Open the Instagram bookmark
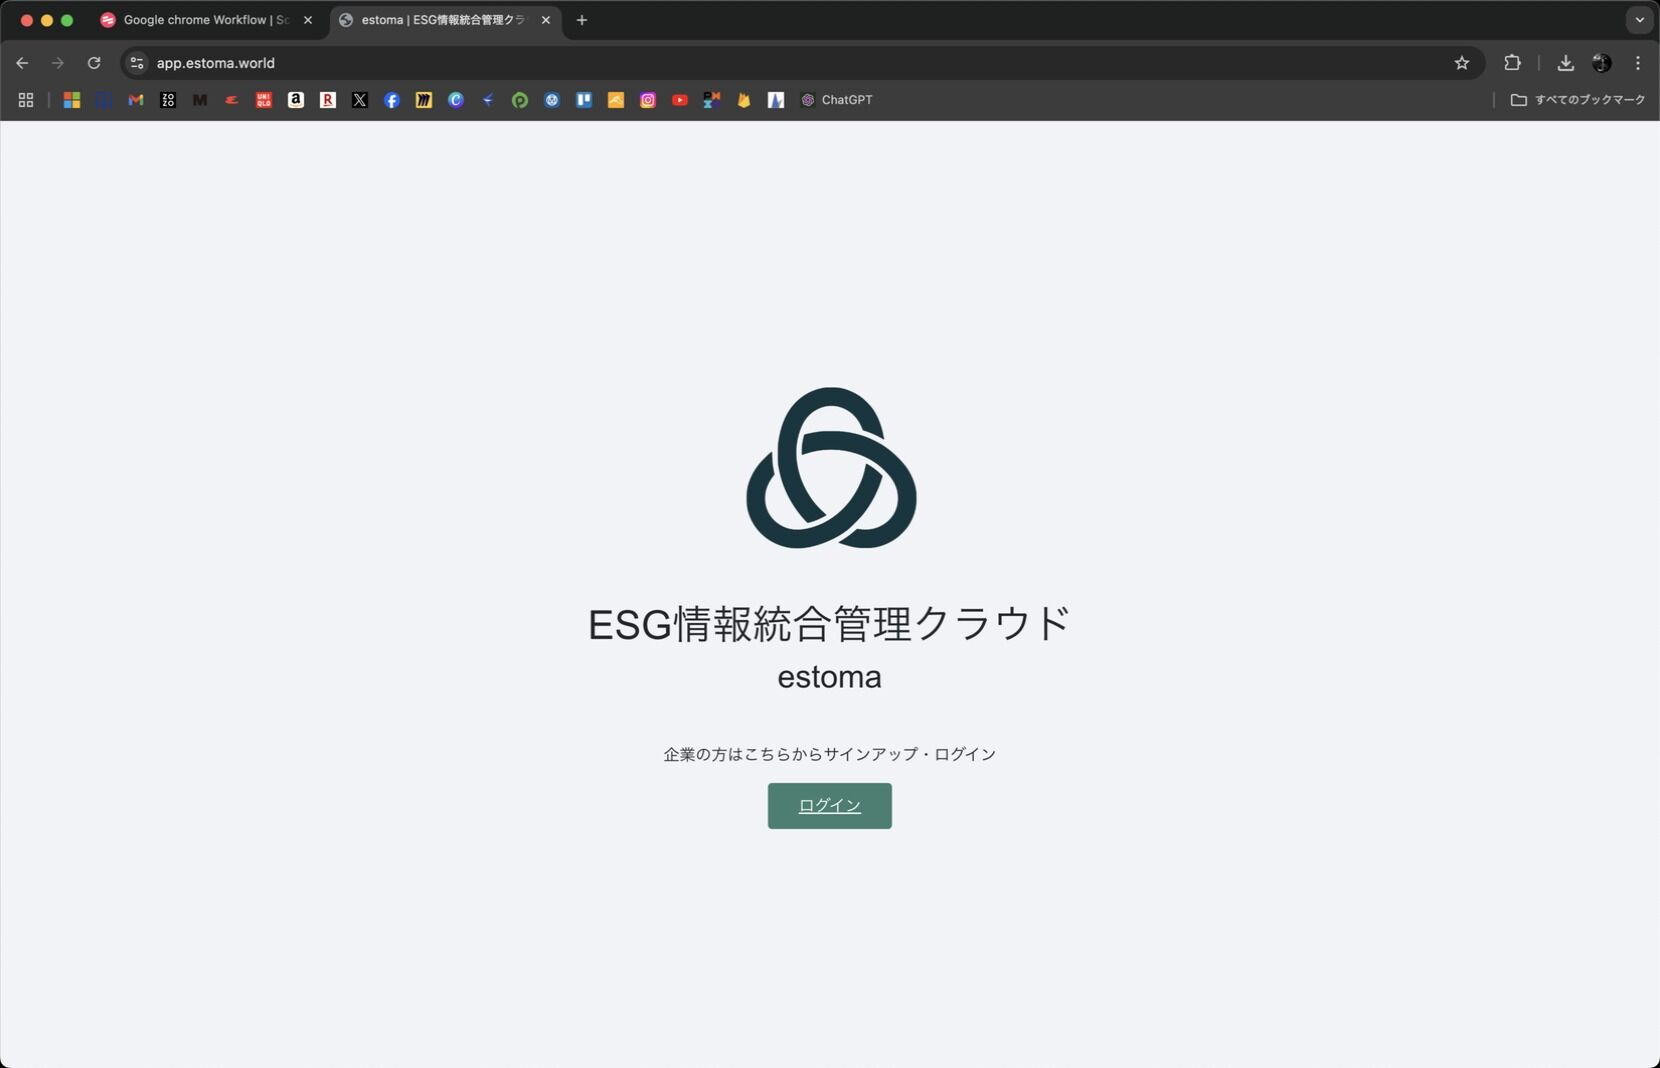 648,100
